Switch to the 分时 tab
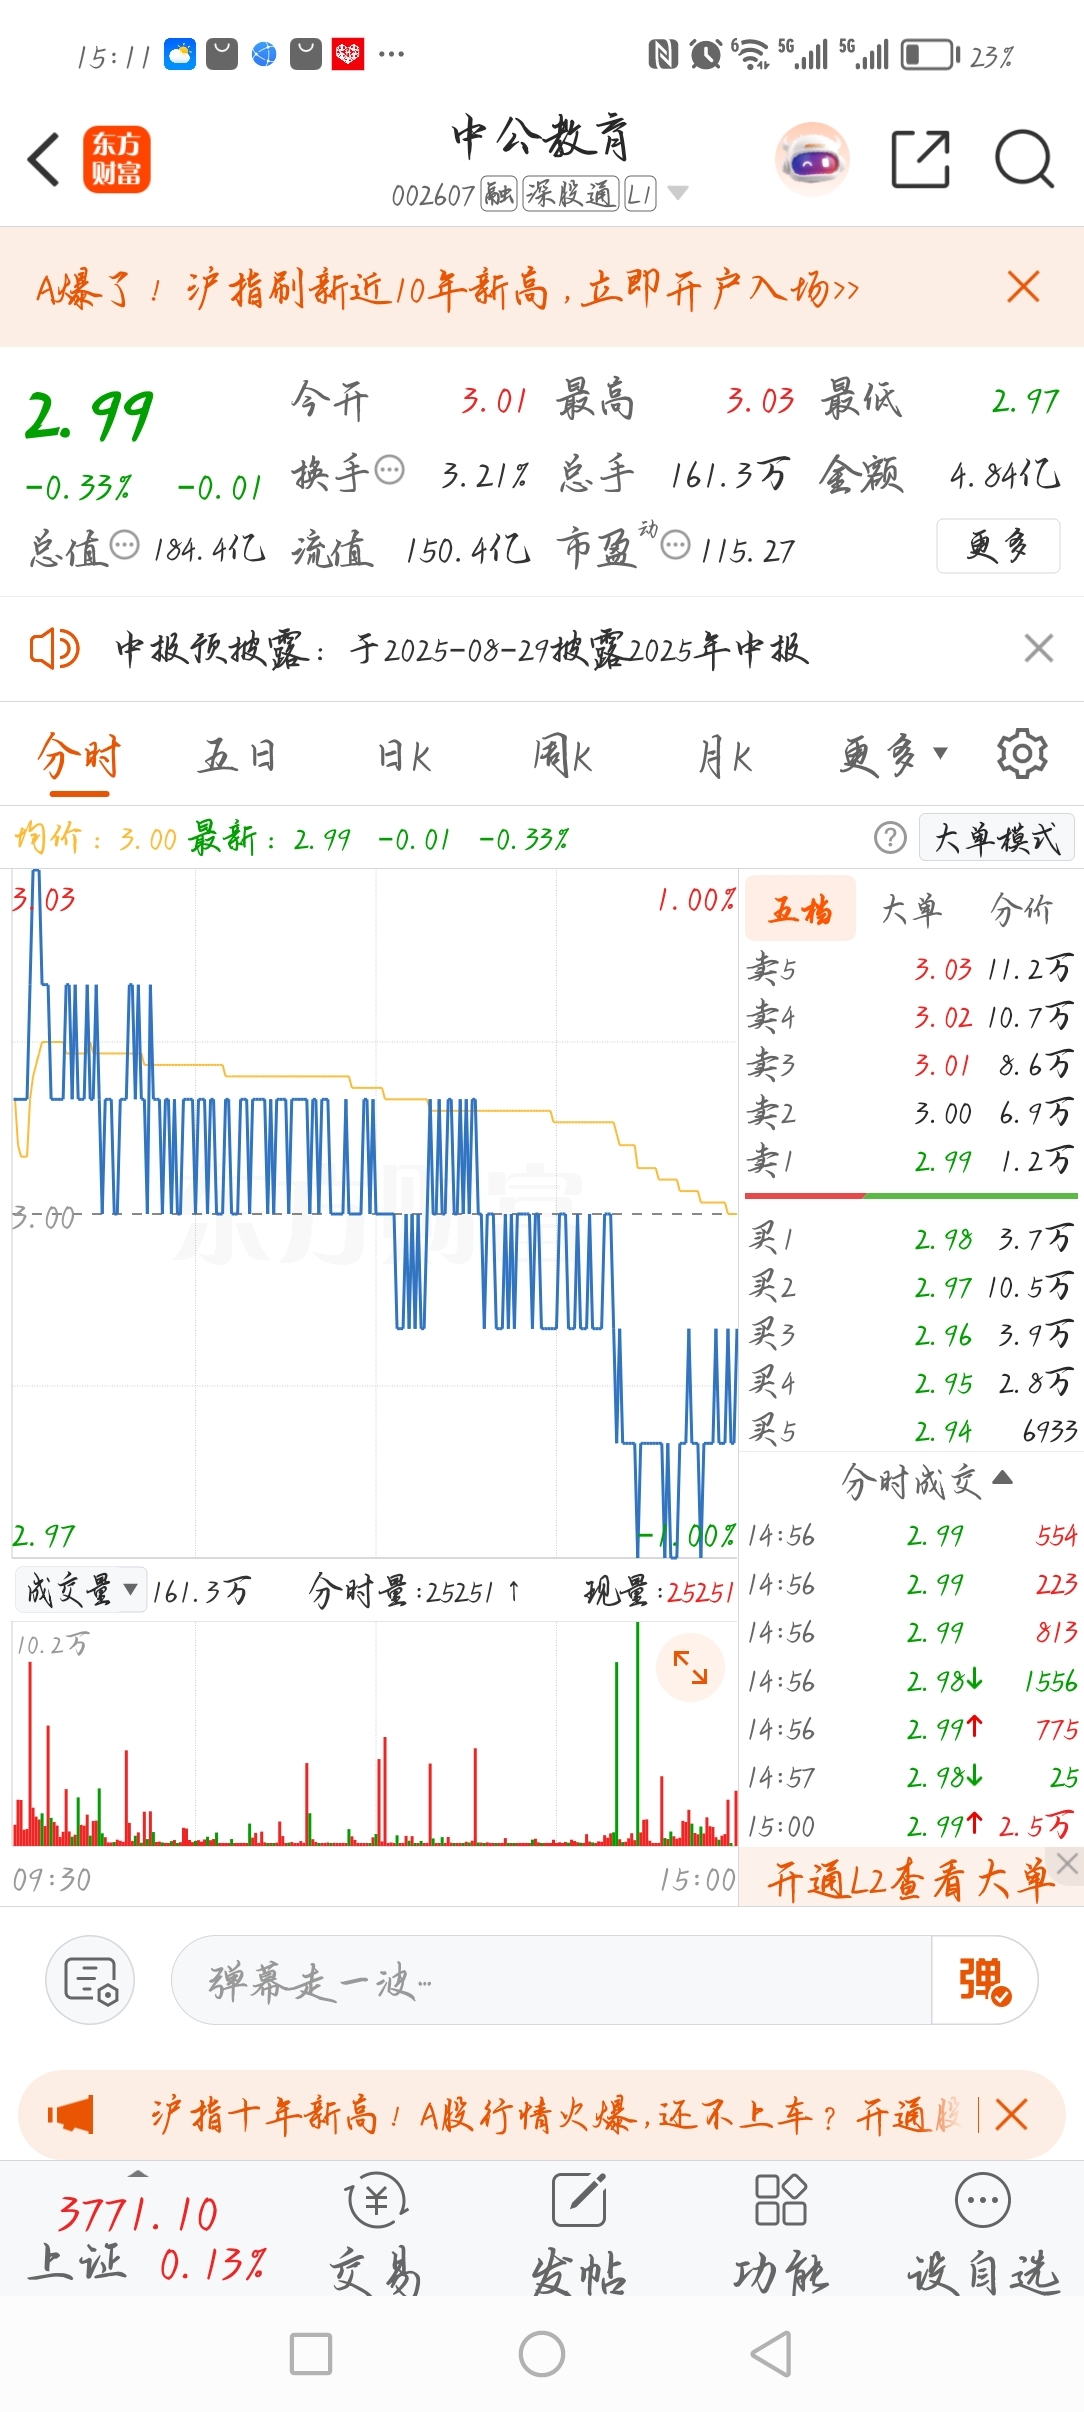This screenshot has height=2412, width=1084. click(79, 756)
